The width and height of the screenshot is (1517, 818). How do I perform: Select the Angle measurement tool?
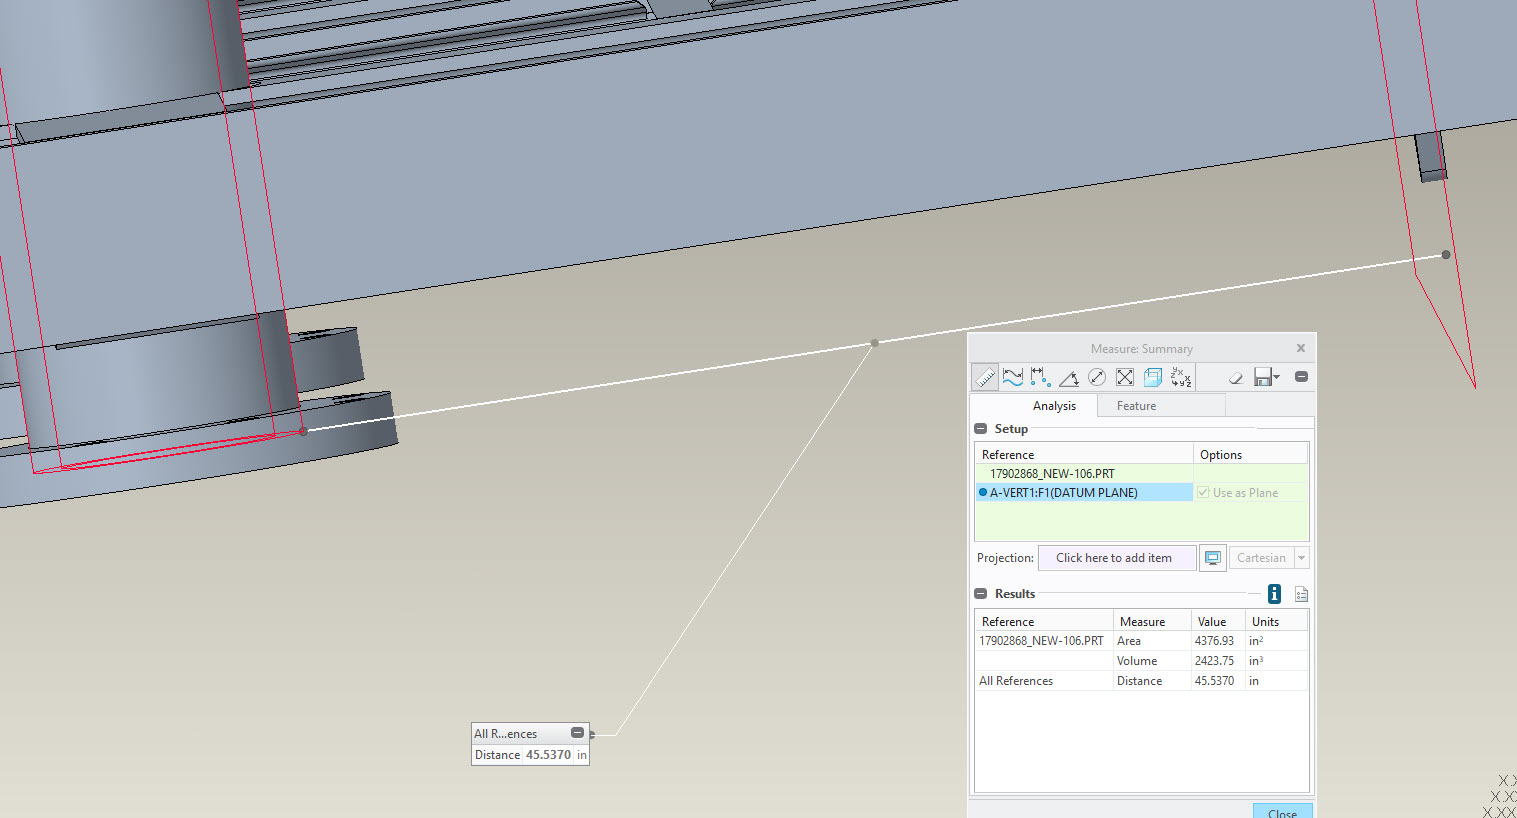tap(1068, 376)
